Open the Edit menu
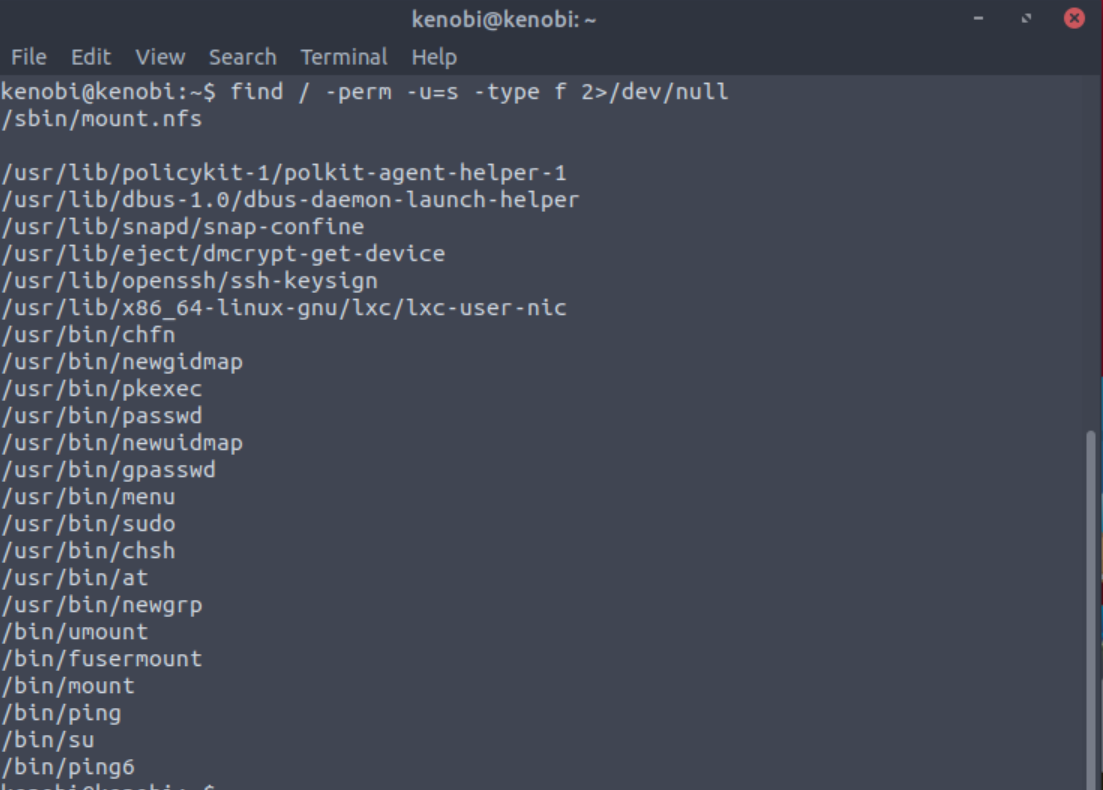The image size is (1103, 790). (91, 57)
